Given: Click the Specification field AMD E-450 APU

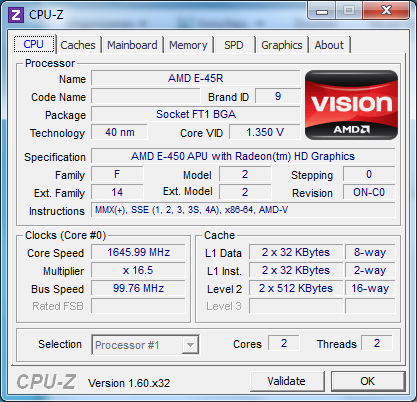Looking at the screenshot, I should point(243,156).
